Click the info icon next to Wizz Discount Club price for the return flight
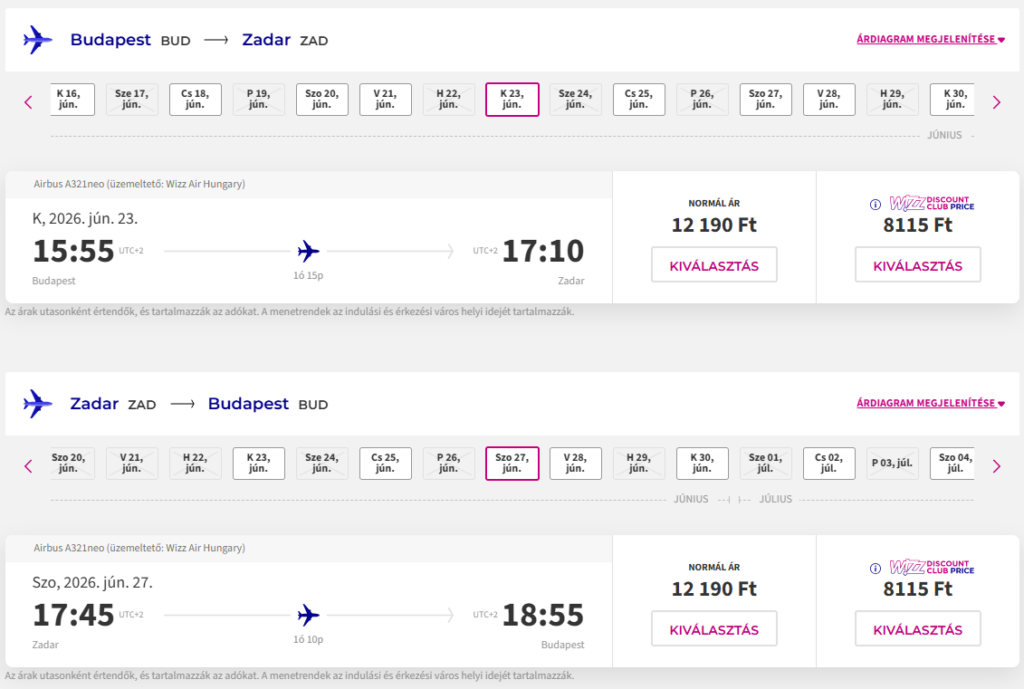Viewport: 1024px width, 689px height. tap(876, 569)
